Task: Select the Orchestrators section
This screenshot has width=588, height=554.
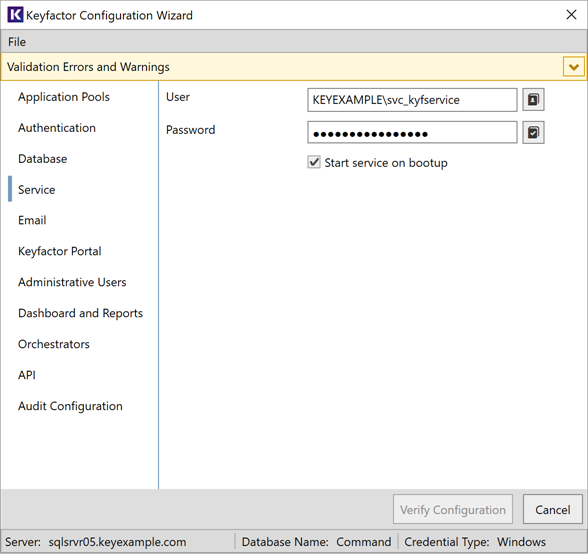Action: (x=54, y=344)
